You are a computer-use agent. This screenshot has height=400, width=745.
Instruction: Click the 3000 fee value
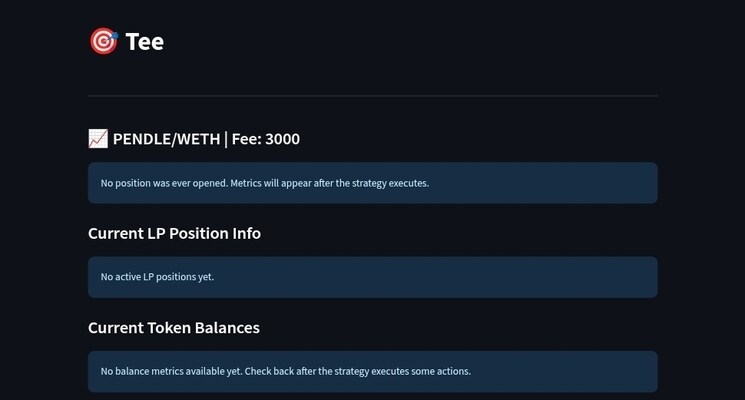pyautogui.click(x=282, y=139)
